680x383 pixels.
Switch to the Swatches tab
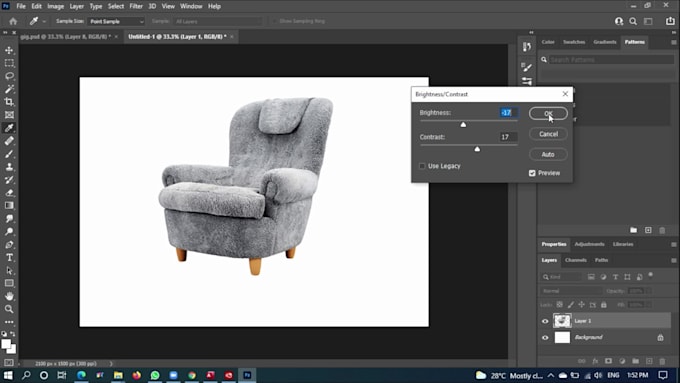(x=574, y=42)
